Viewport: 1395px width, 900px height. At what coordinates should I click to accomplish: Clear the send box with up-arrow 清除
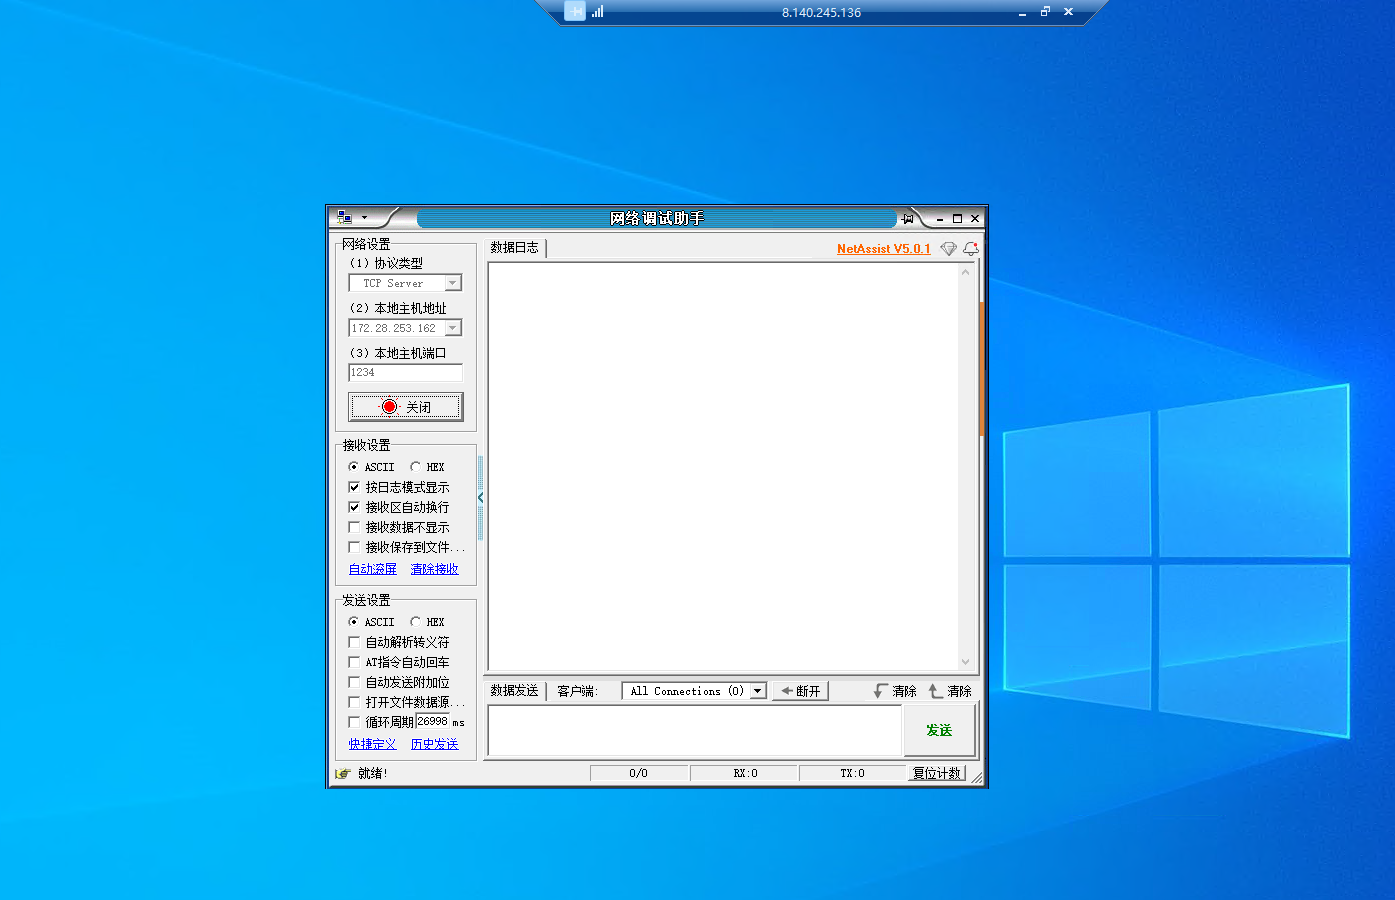[x=950, y=691]
